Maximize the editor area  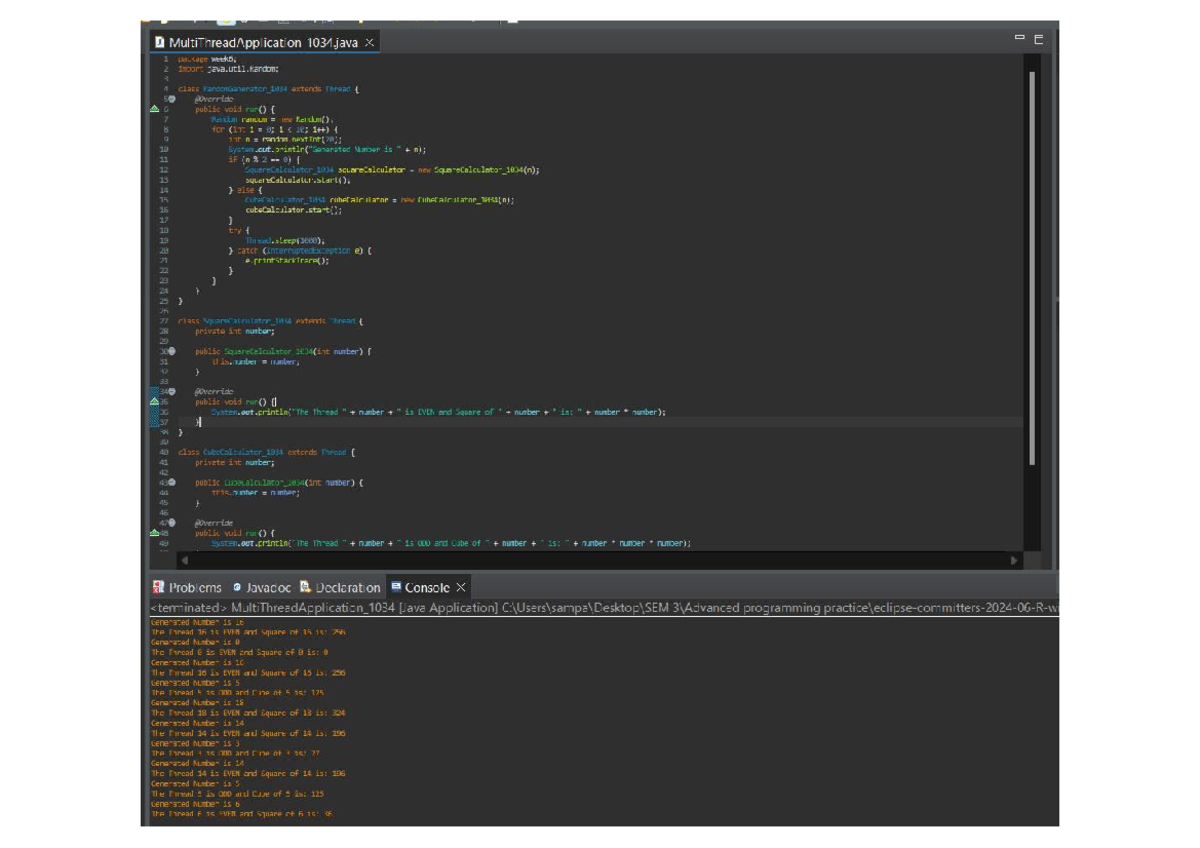1039,39
